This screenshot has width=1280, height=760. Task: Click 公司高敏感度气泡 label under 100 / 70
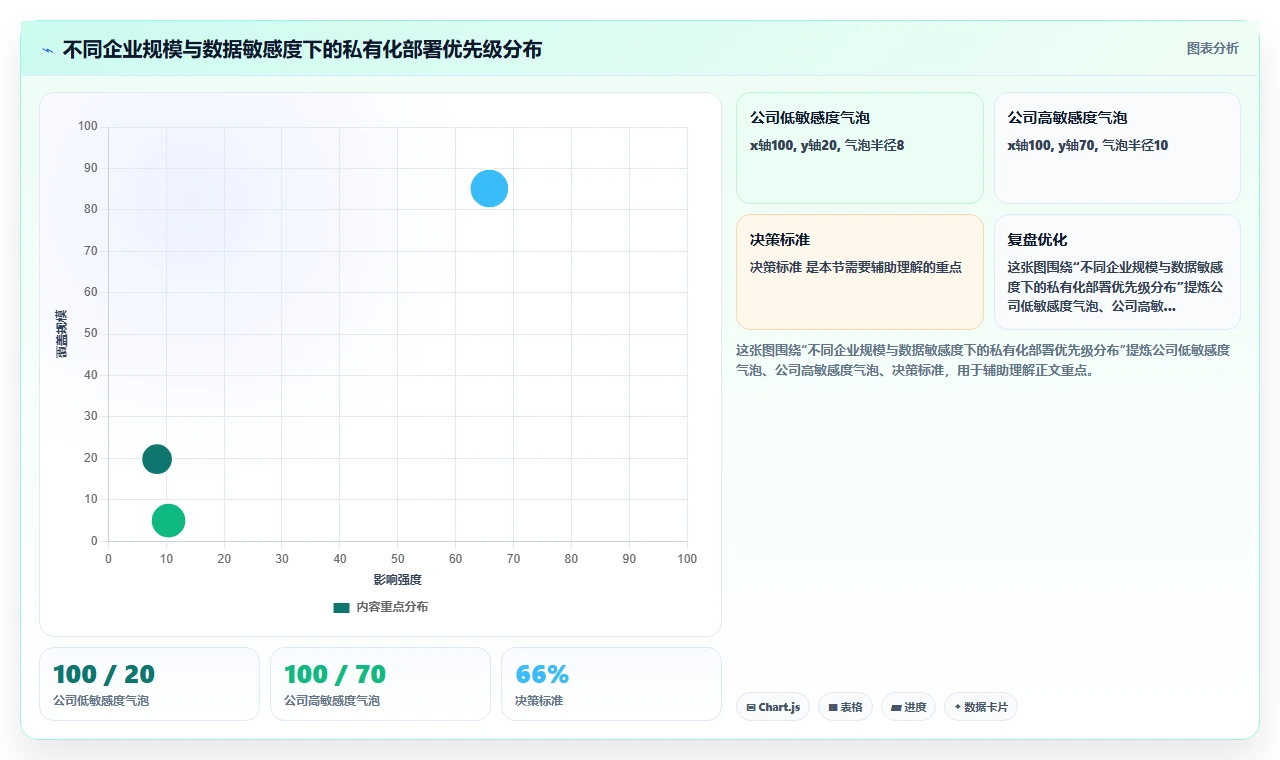(x=332, y=701)
